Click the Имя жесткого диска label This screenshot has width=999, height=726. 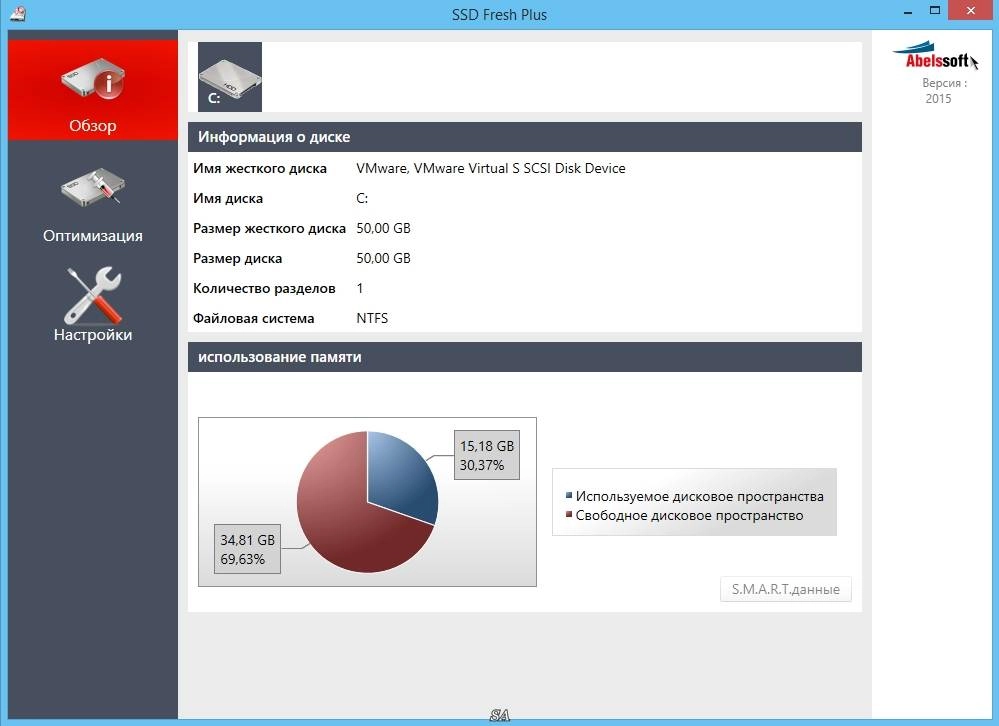pyautogui.click(x=260, y=169)
